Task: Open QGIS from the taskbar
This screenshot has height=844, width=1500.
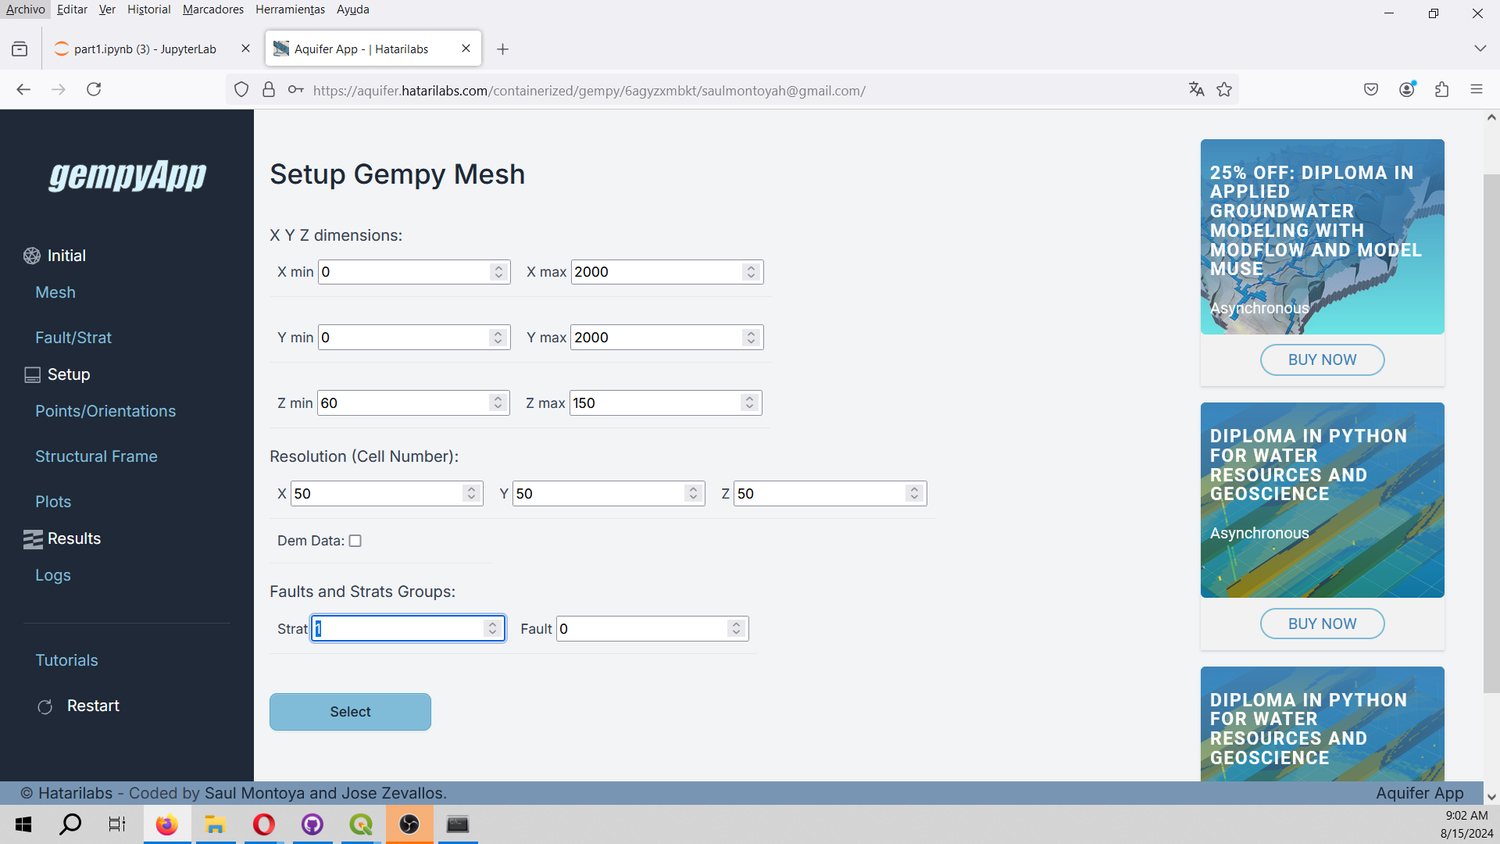Action: (x=360, y=824)
